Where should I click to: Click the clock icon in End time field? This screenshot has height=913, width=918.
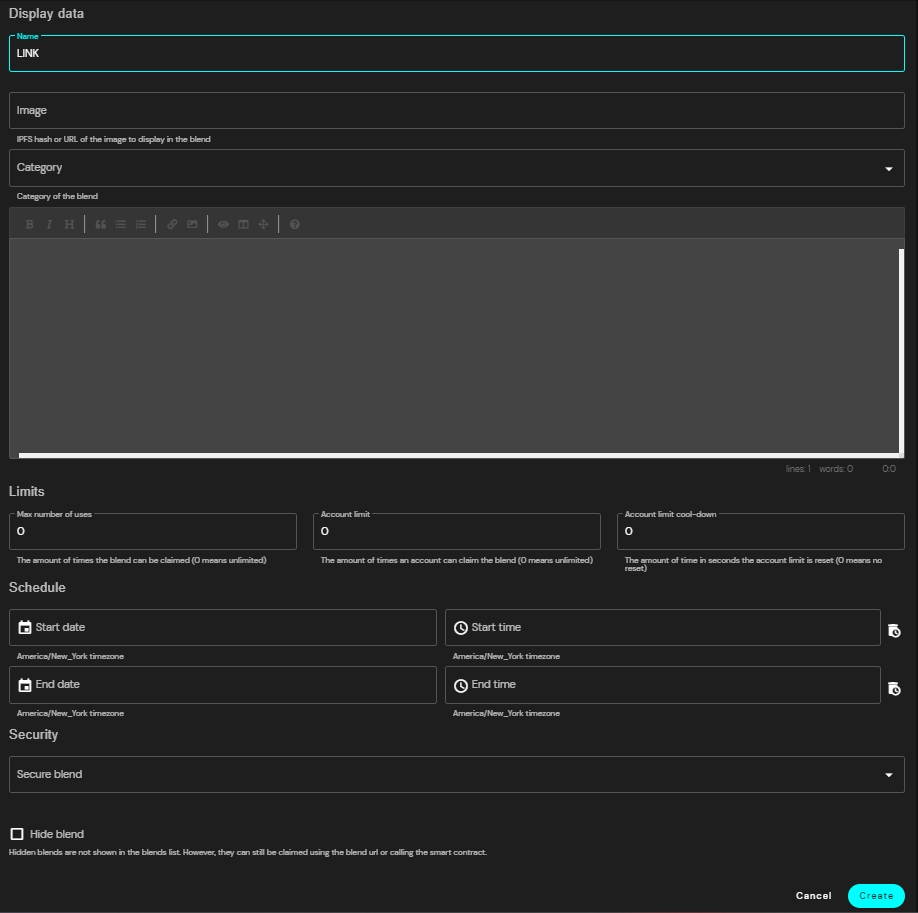click(x=461, y=685)
